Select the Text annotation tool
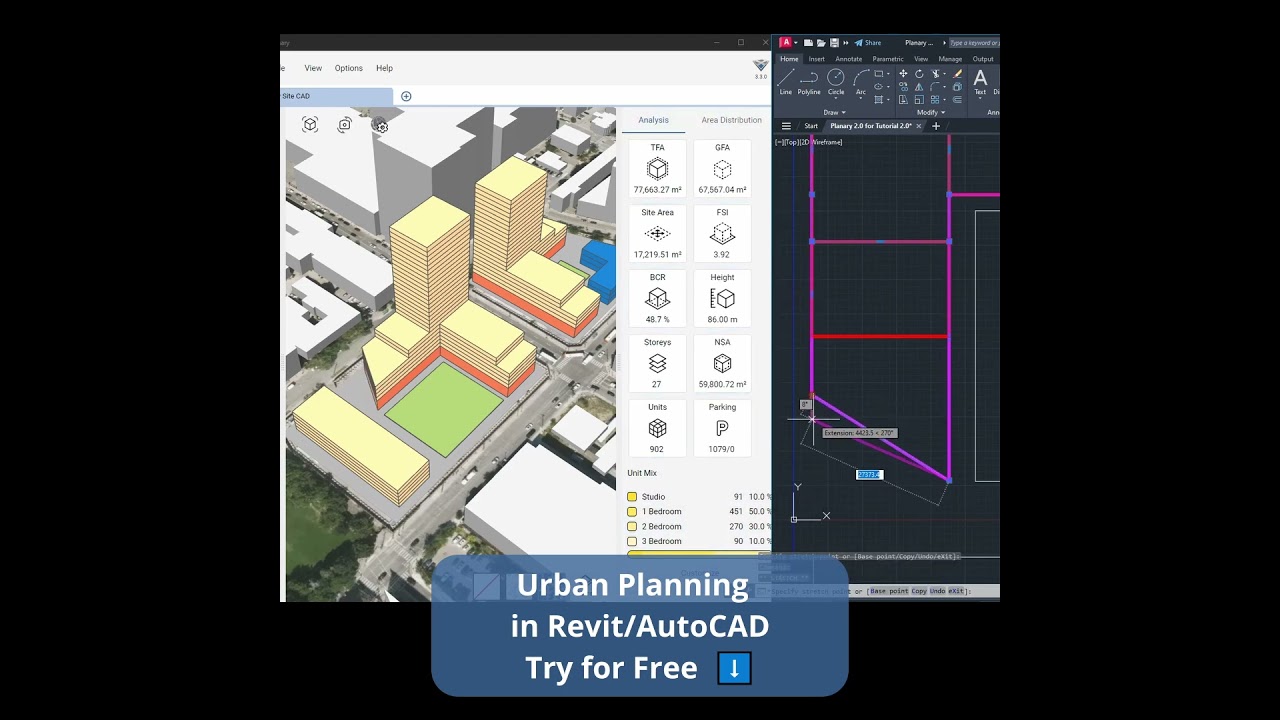 coord(980,81)
